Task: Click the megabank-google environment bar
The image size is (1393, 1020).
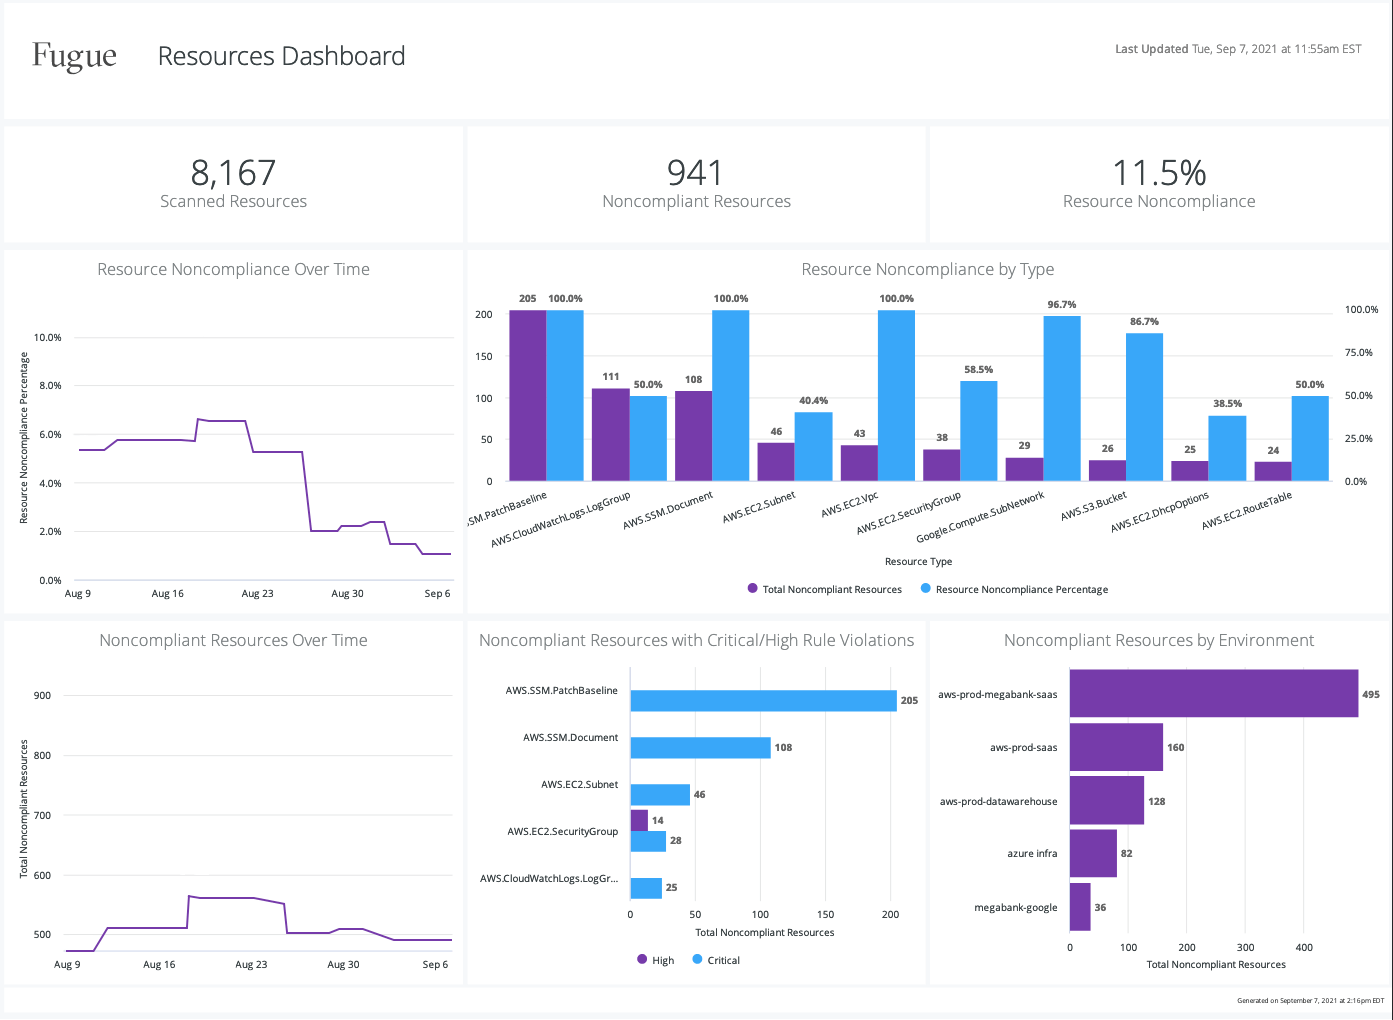Action: point(1080,907)
